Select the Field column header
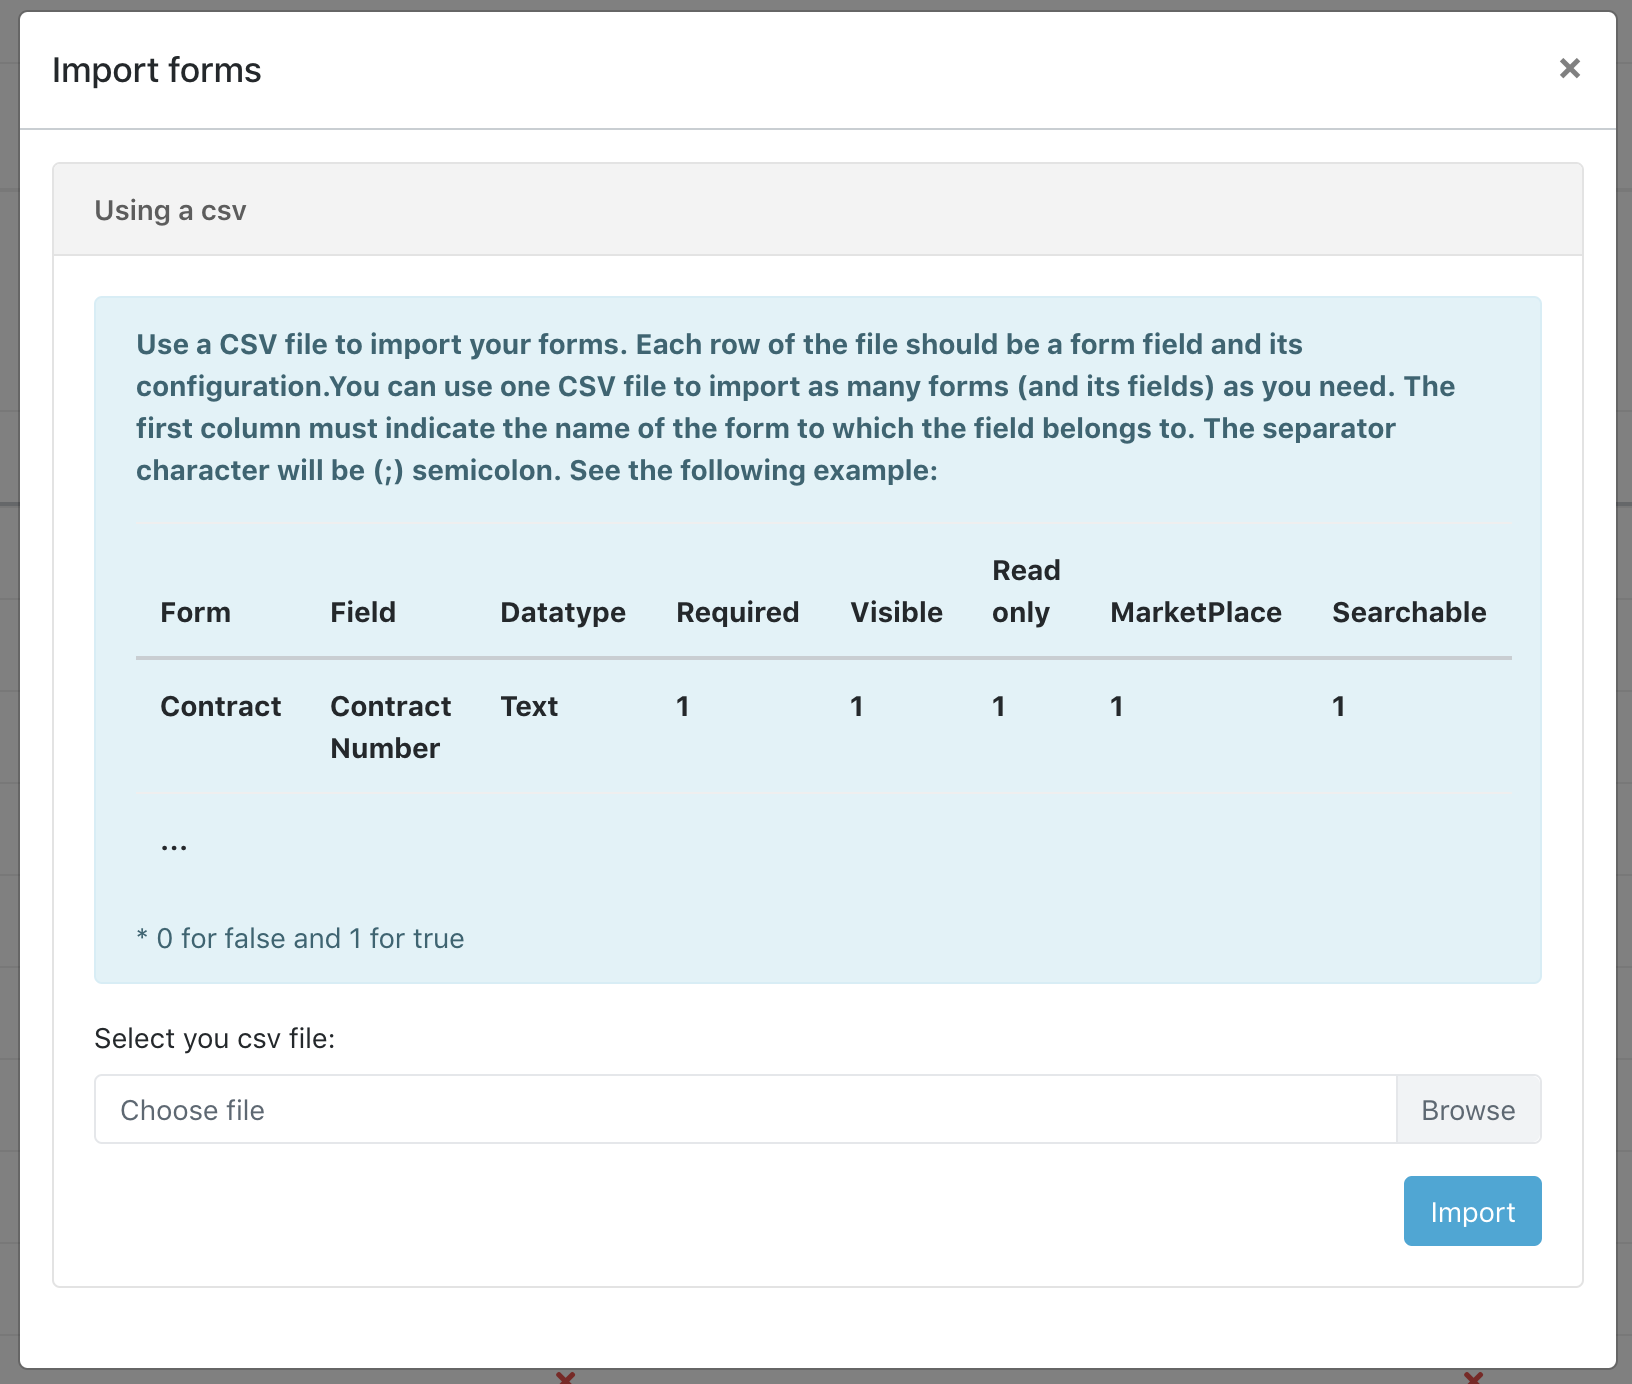Image resolution: width=1632 pixels, height=1384 pixels. coord(363,612)
